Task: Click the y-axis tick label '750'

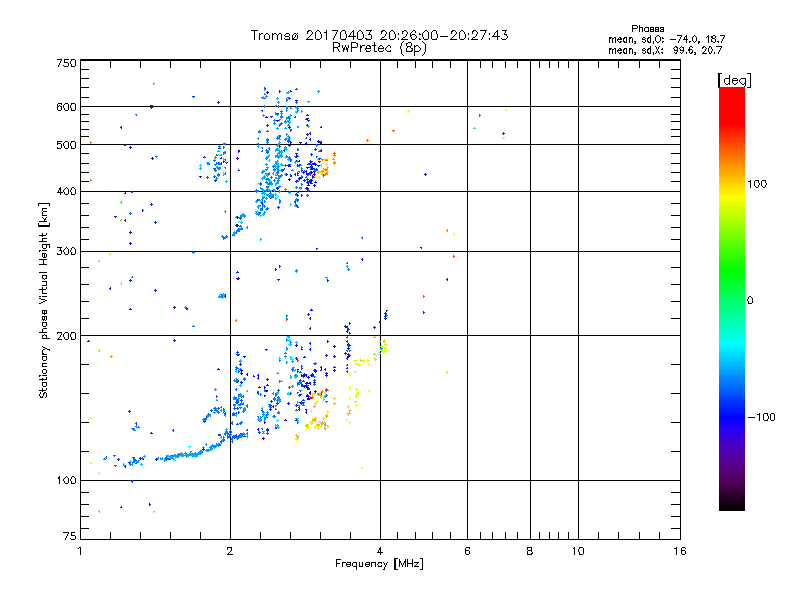Action: pyautogui.click(x=67, y=63)
